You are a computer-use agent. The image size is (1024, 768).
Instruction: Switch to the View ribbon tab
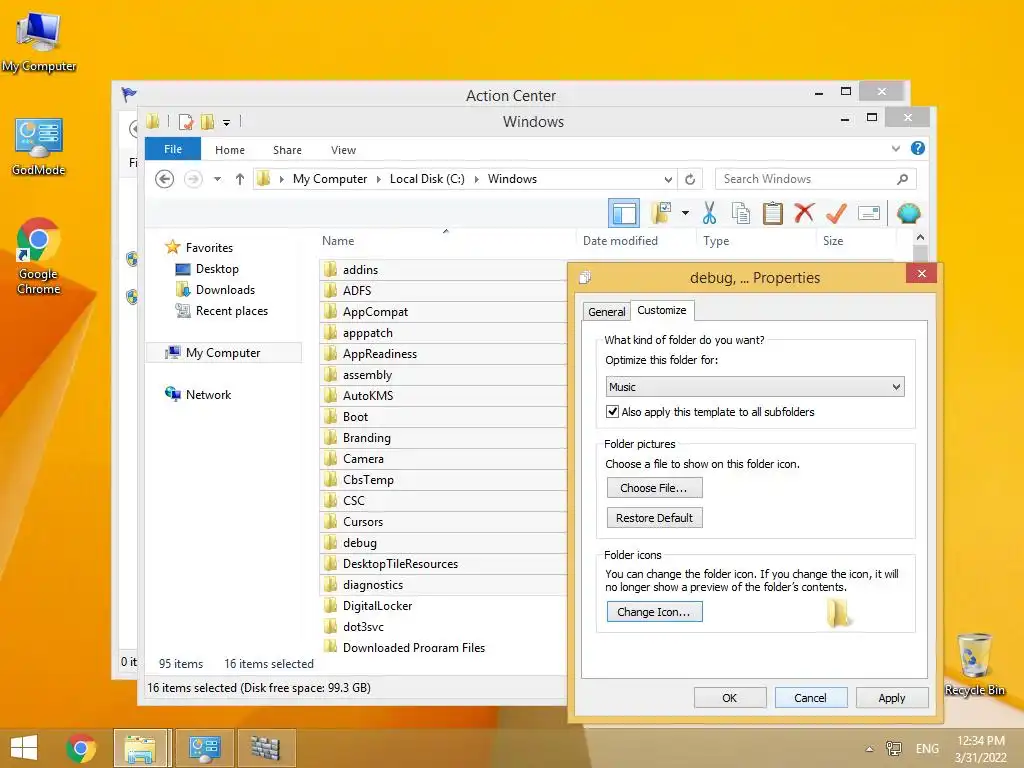[x=344, y=150]
